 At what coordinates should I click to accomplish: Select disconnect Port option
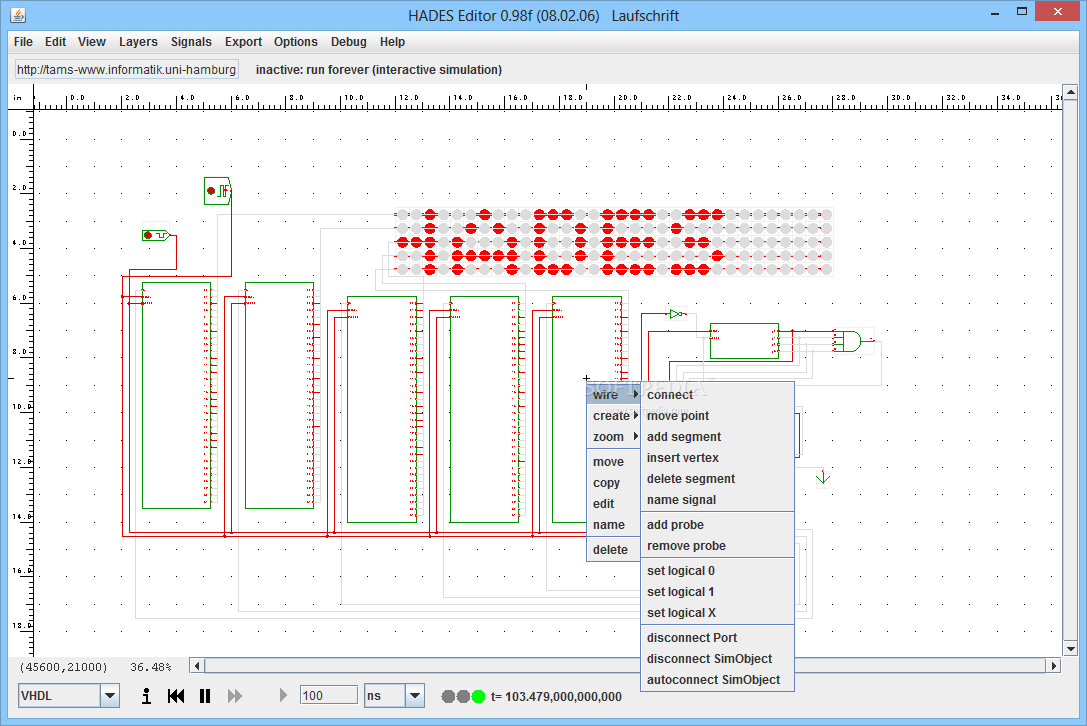[718, 637]
